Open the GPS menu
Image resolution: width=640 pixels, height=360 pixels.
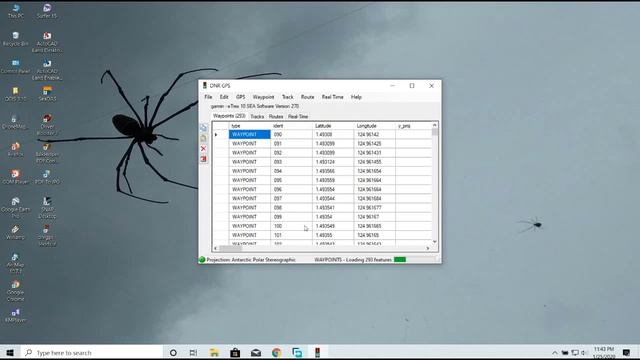tap(241, 97)
